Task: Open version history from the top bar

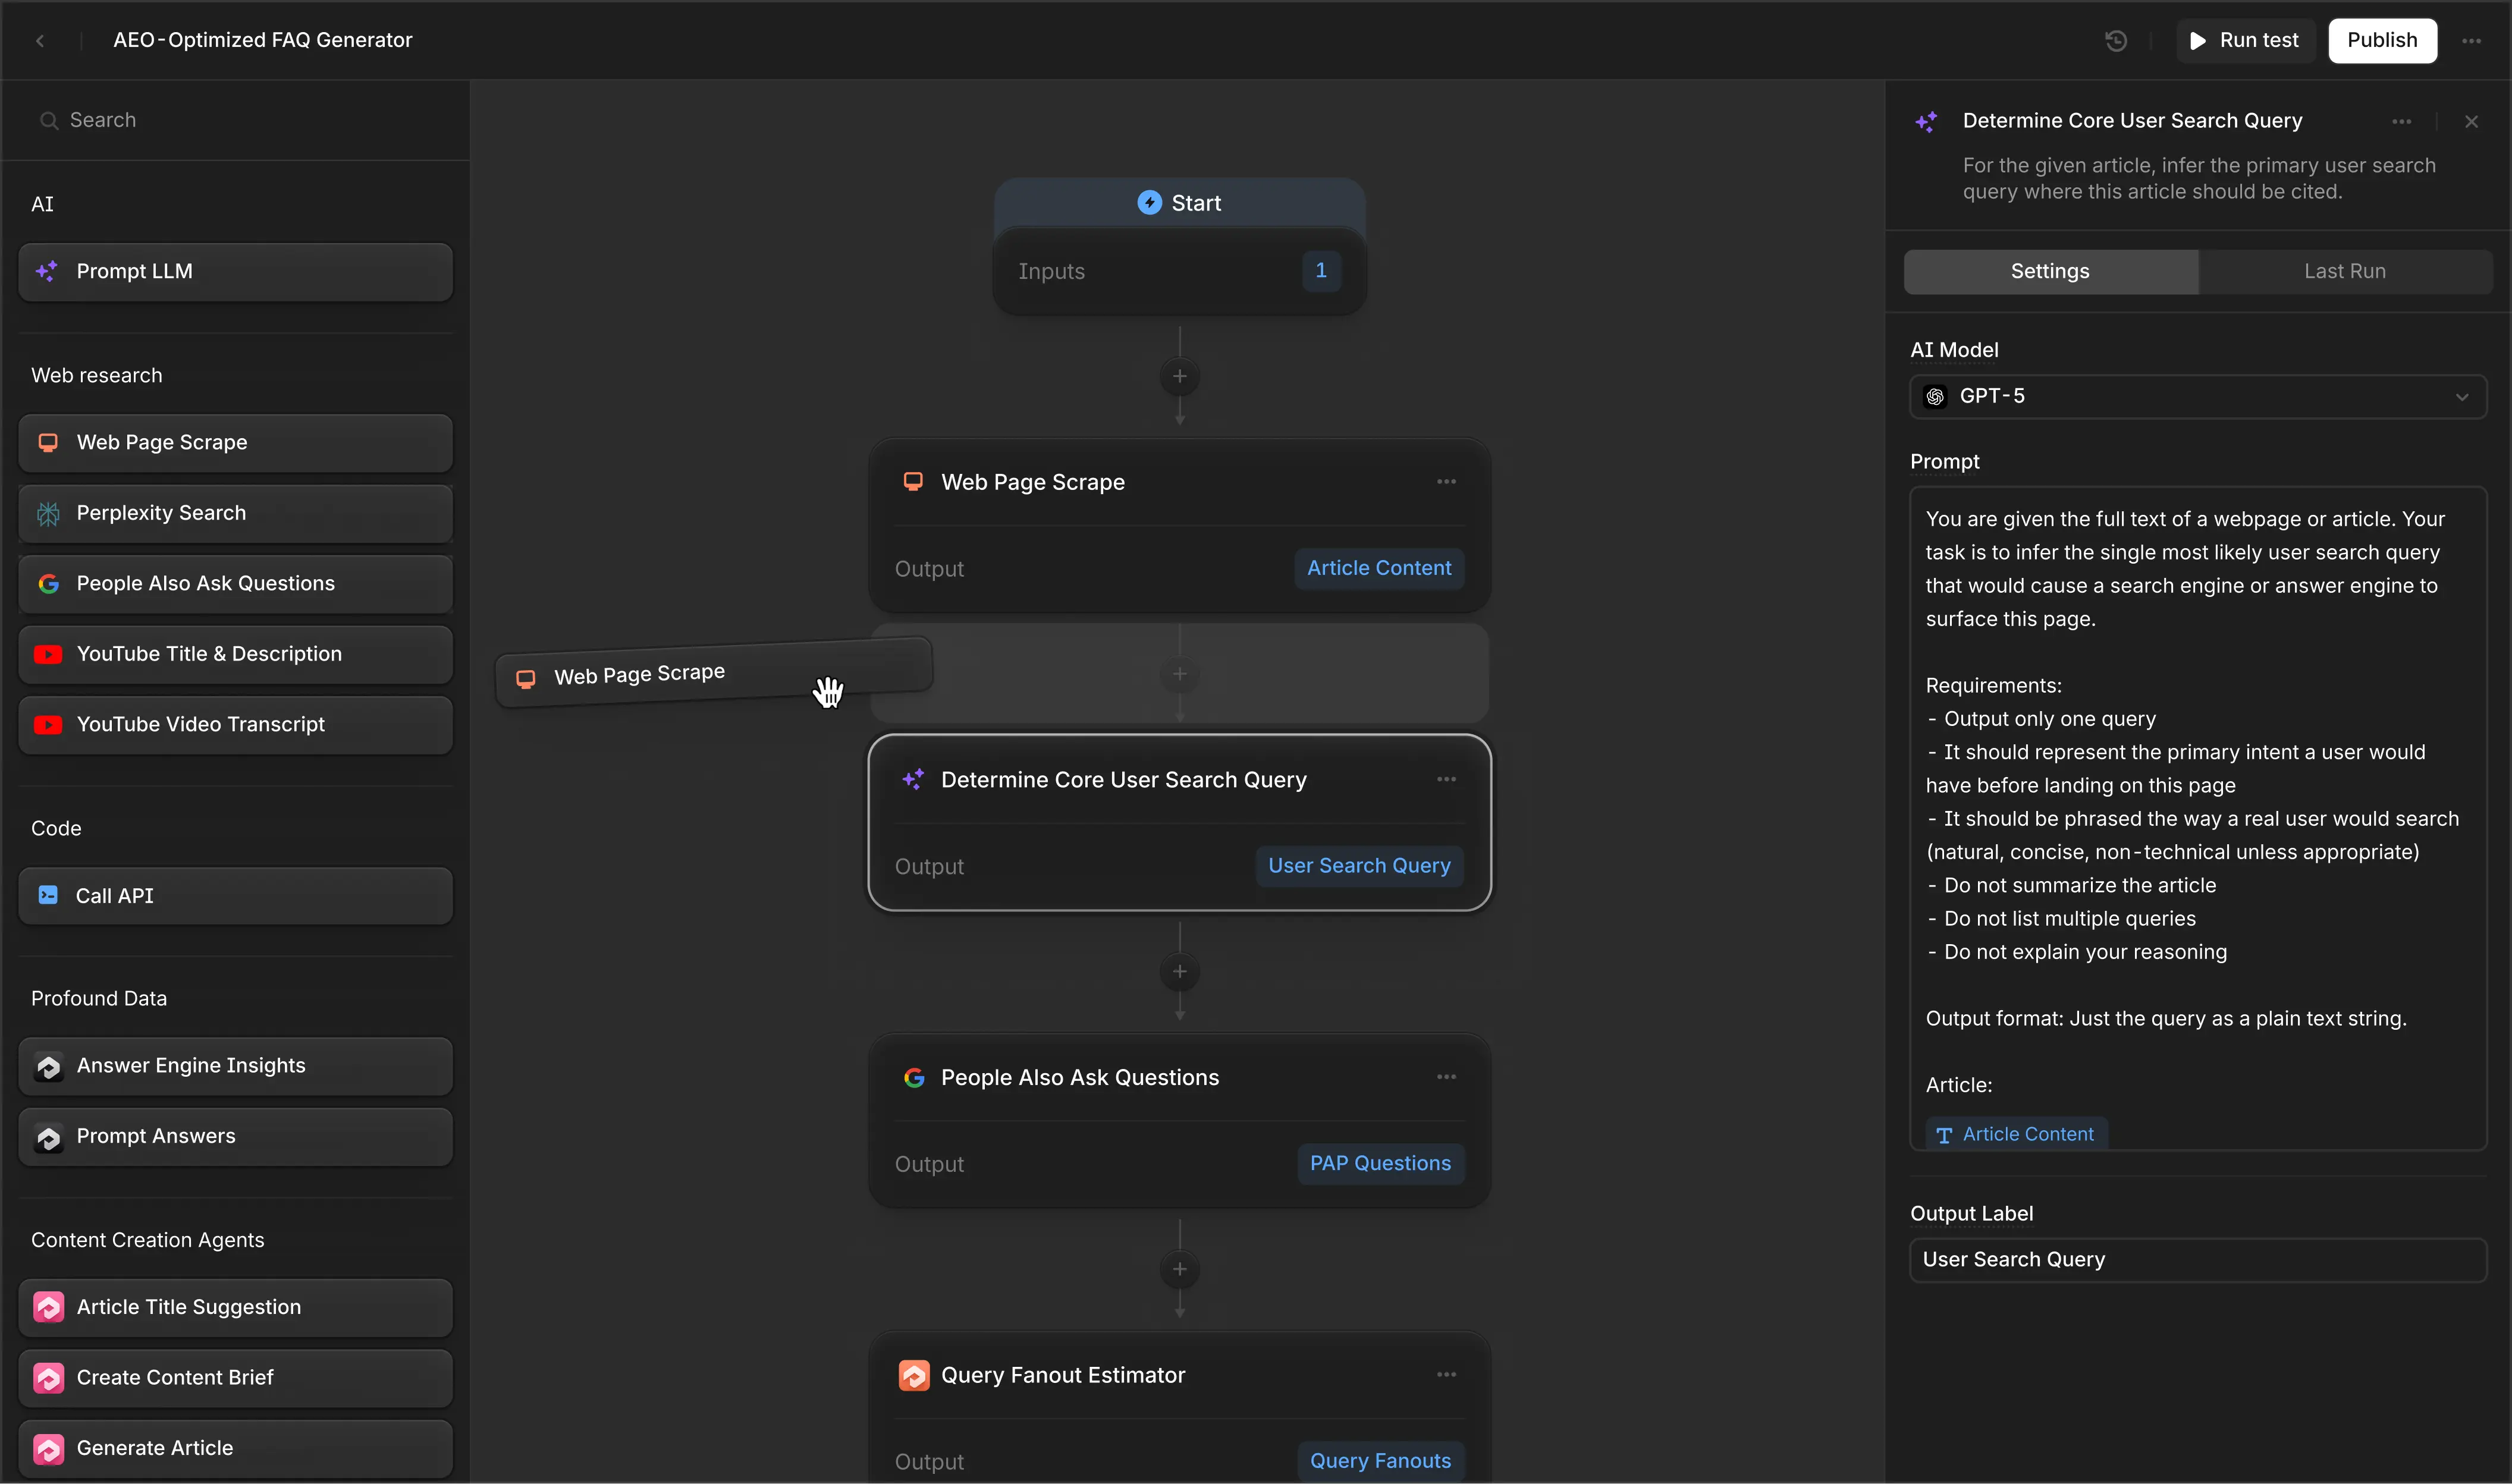Action: click(2114, 40)
